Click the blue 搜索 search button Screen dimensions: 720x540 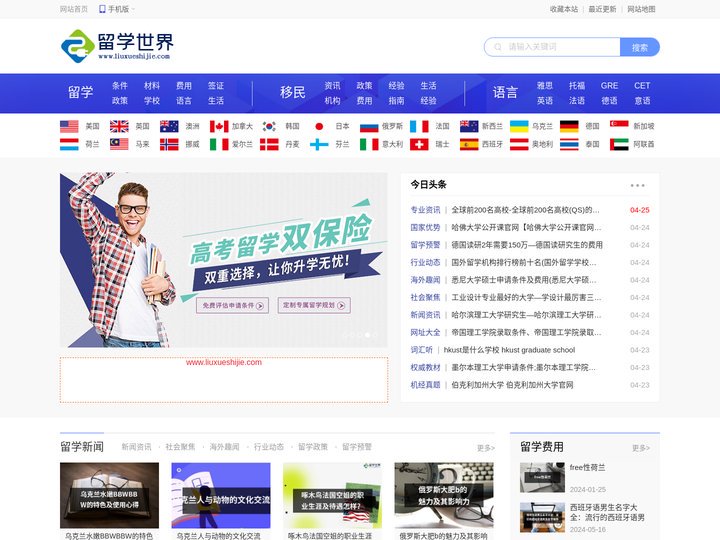pyautogui.click(x=640, y=47)
